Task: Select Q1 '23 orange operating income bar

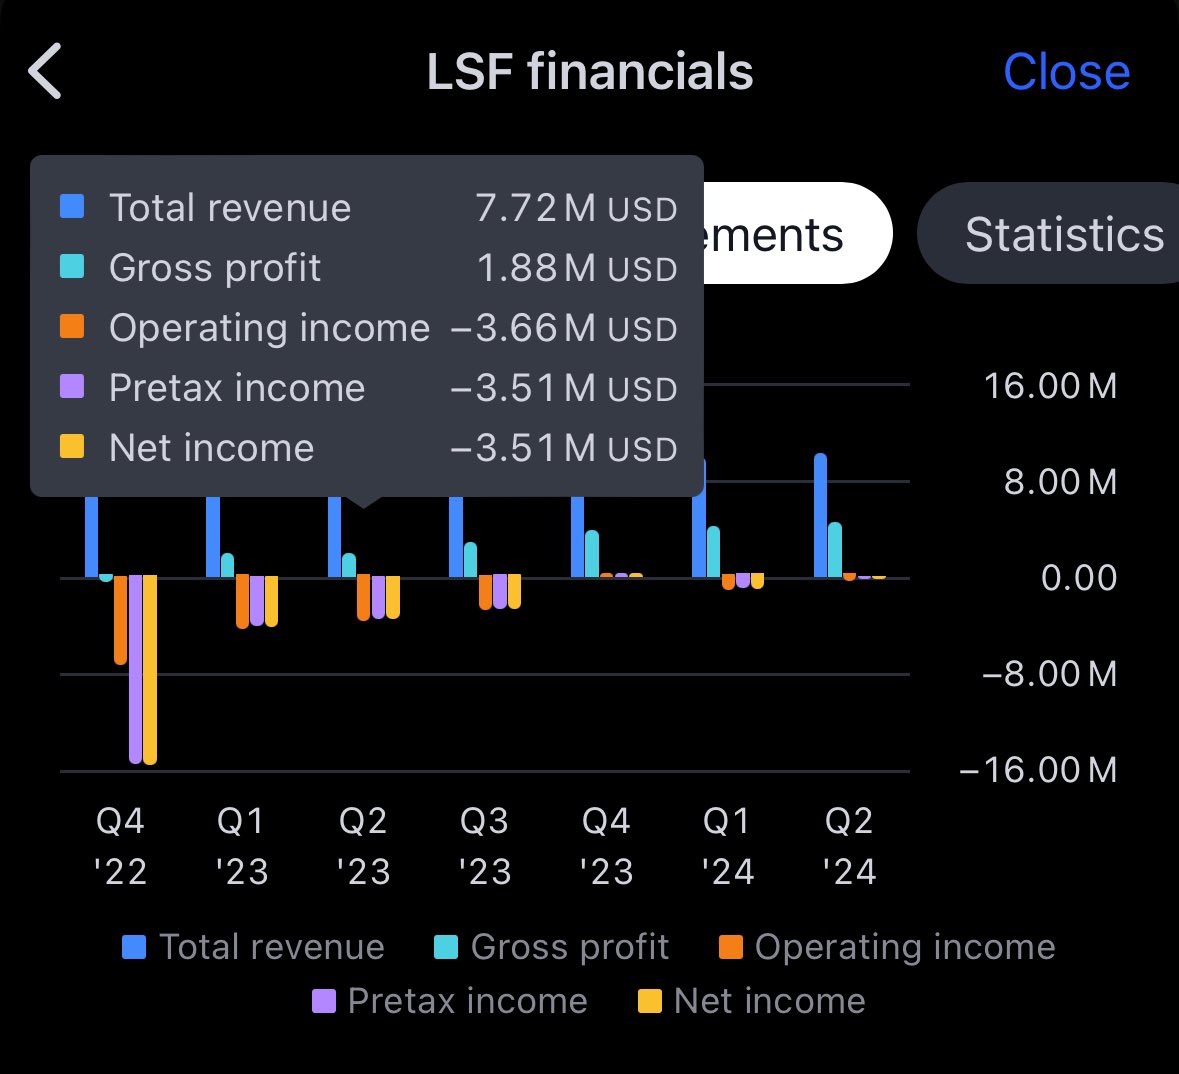Action: tap(242, 602)
